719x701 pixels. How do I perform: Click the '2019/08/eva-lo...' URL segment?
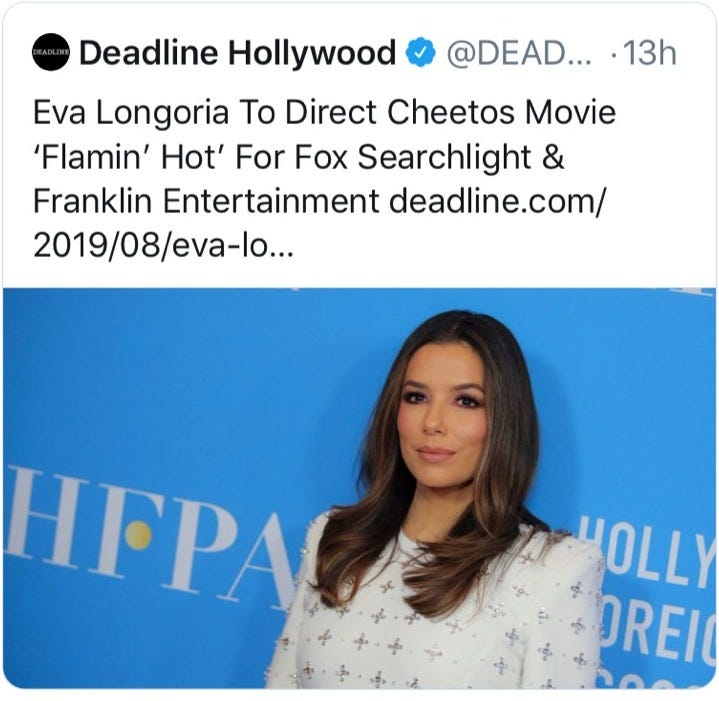pyautogui.click(x=163, y=246)
